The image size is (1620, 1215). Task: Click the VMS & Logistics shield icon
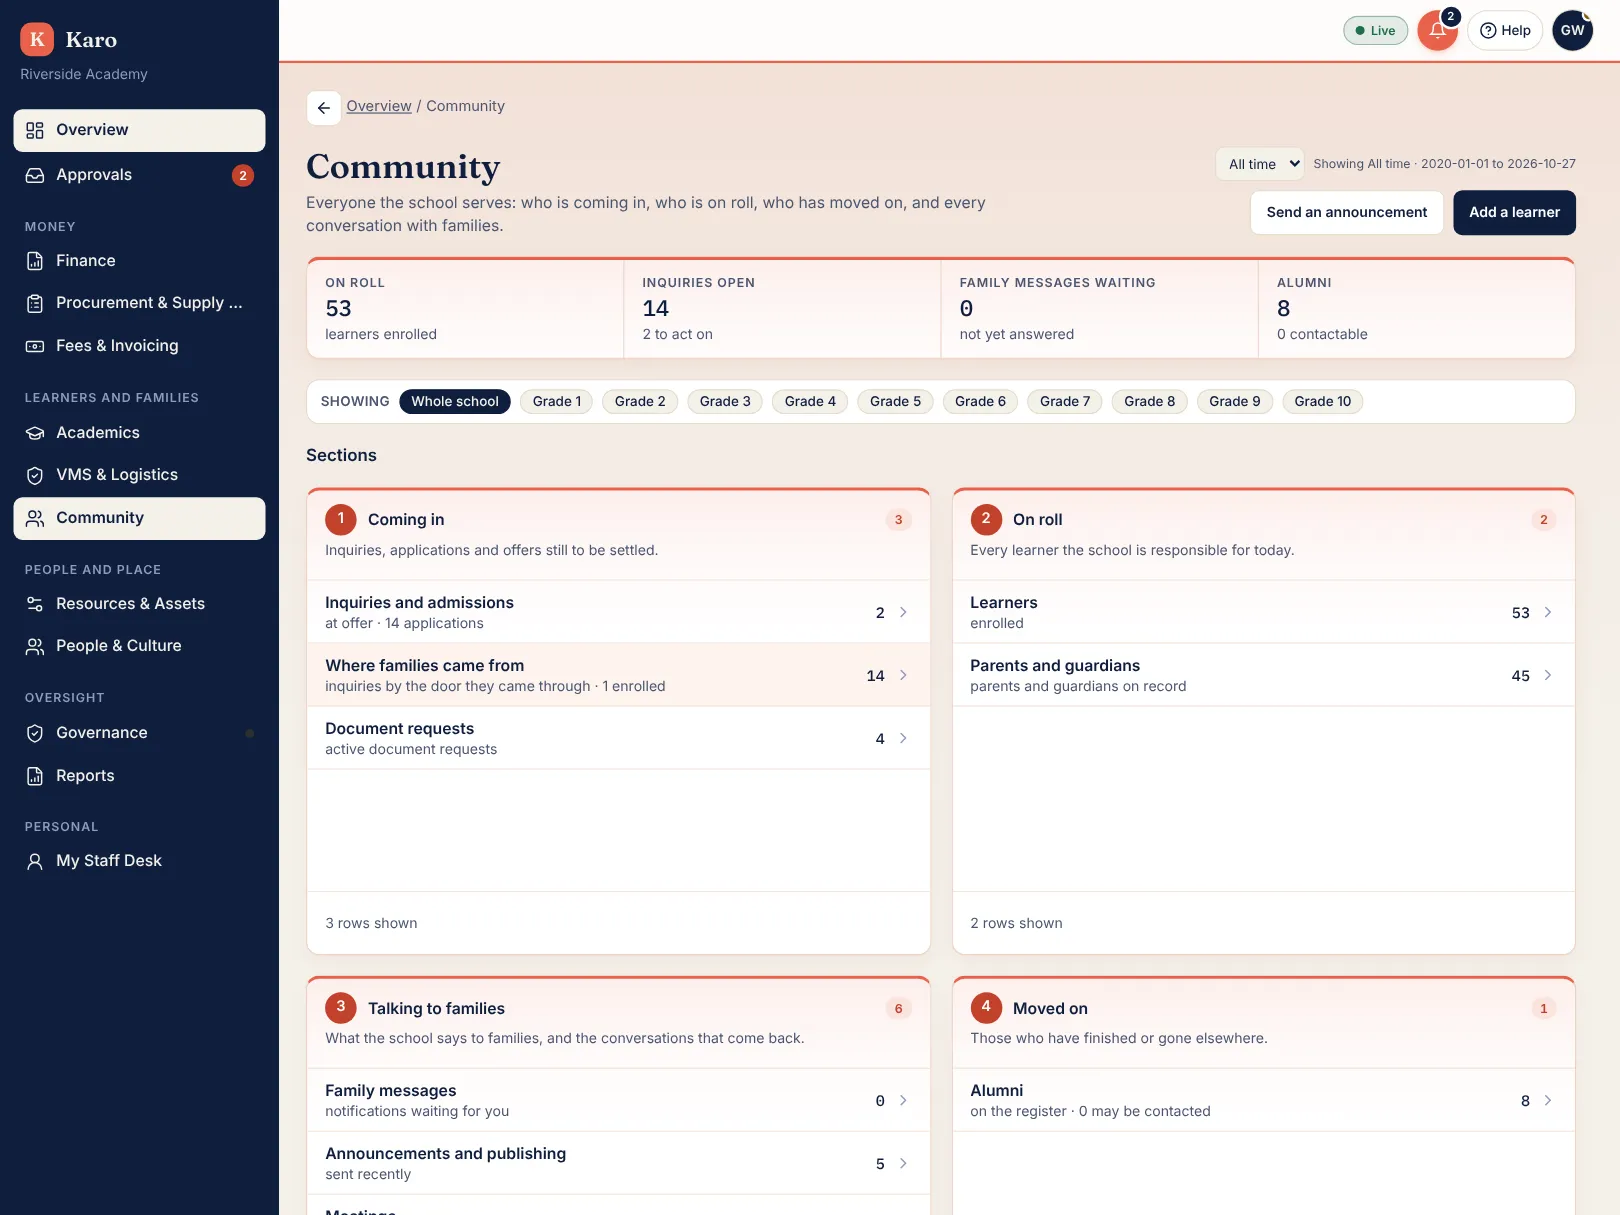click(x=35, y=475)
